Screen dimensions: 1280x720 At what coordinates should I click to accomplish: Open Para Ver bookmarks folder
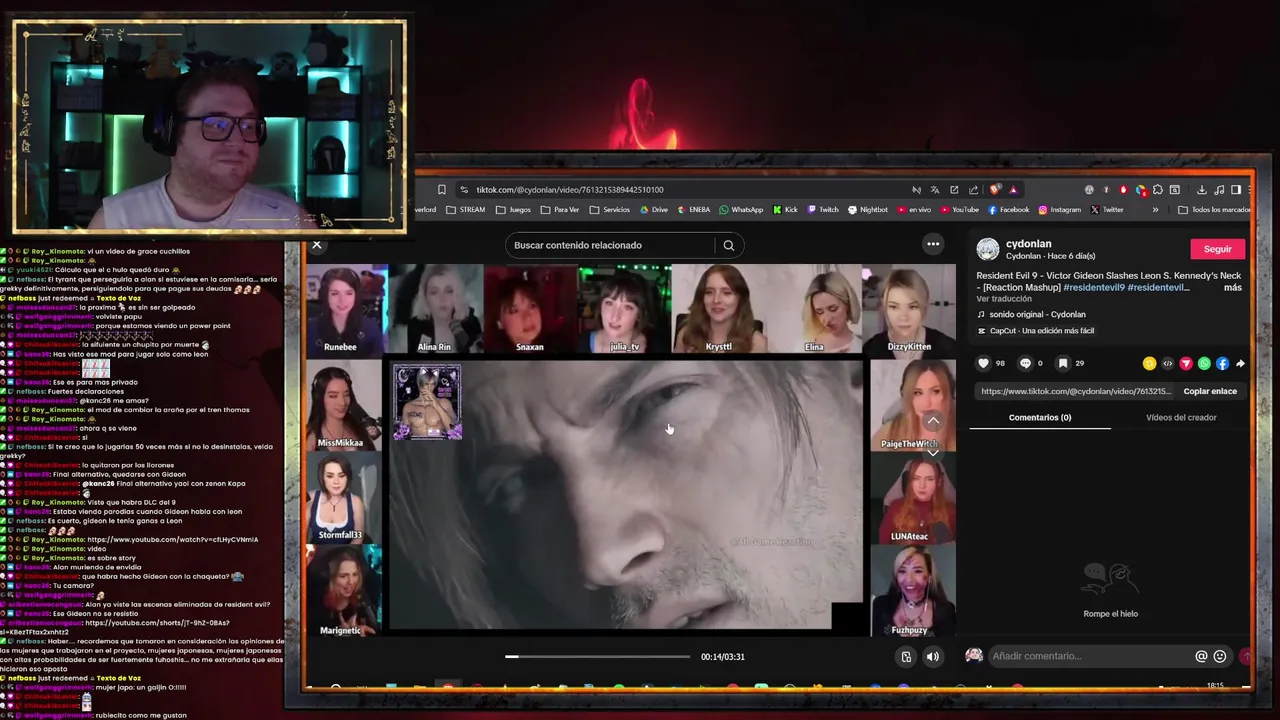point(559,210)
